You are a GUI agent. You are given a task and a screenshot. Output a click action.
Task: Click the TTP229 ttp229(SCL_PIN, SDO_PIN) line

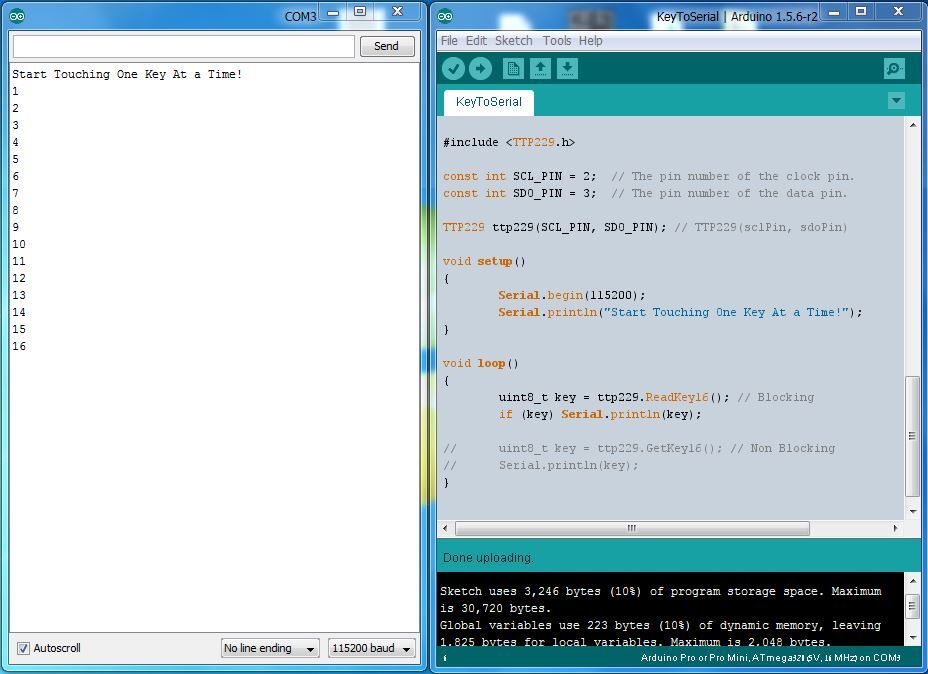pyautogui.click(x=645, y=227)
